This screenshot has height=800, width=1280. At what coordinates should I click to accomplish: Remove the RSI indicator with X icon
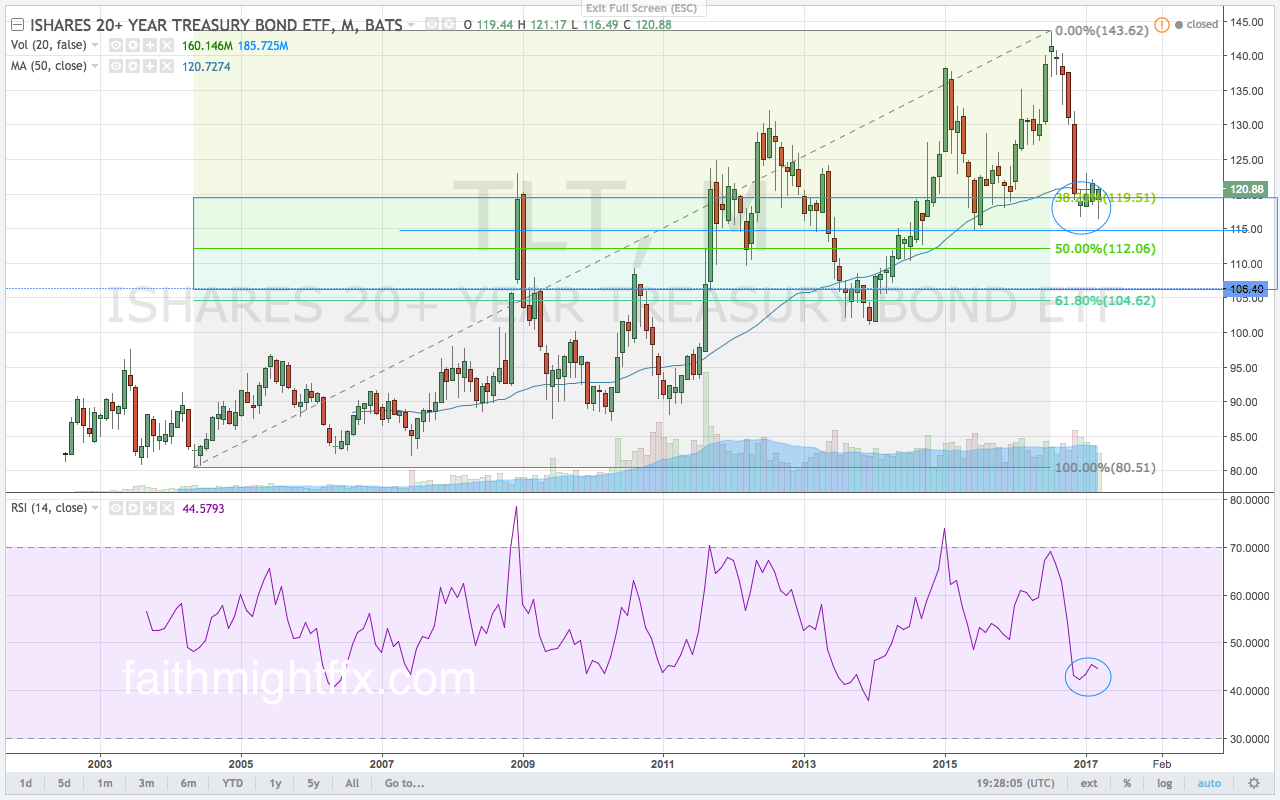(x=167, y=508)
